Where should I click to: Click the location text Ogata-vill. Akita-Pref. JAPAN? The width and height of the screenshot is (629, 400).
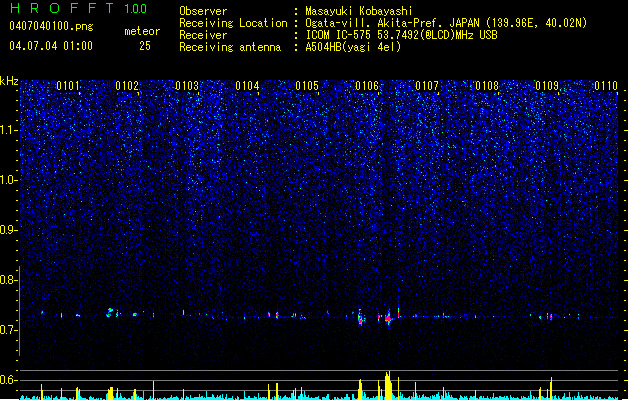tap(392, 23)
